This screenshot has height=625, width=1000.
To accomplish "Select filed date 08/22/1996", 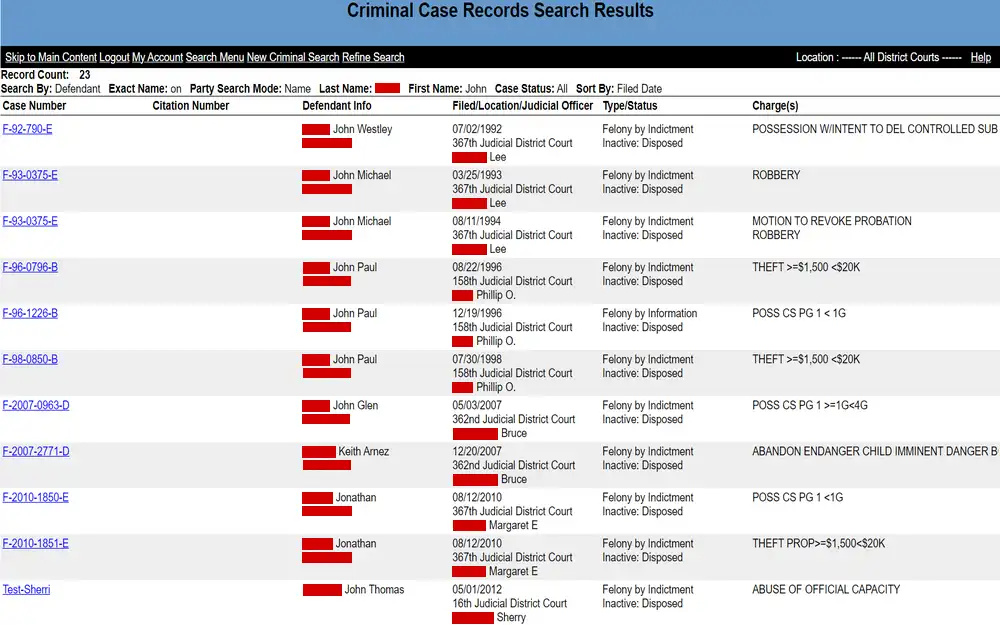I will [x=477, y=267].
